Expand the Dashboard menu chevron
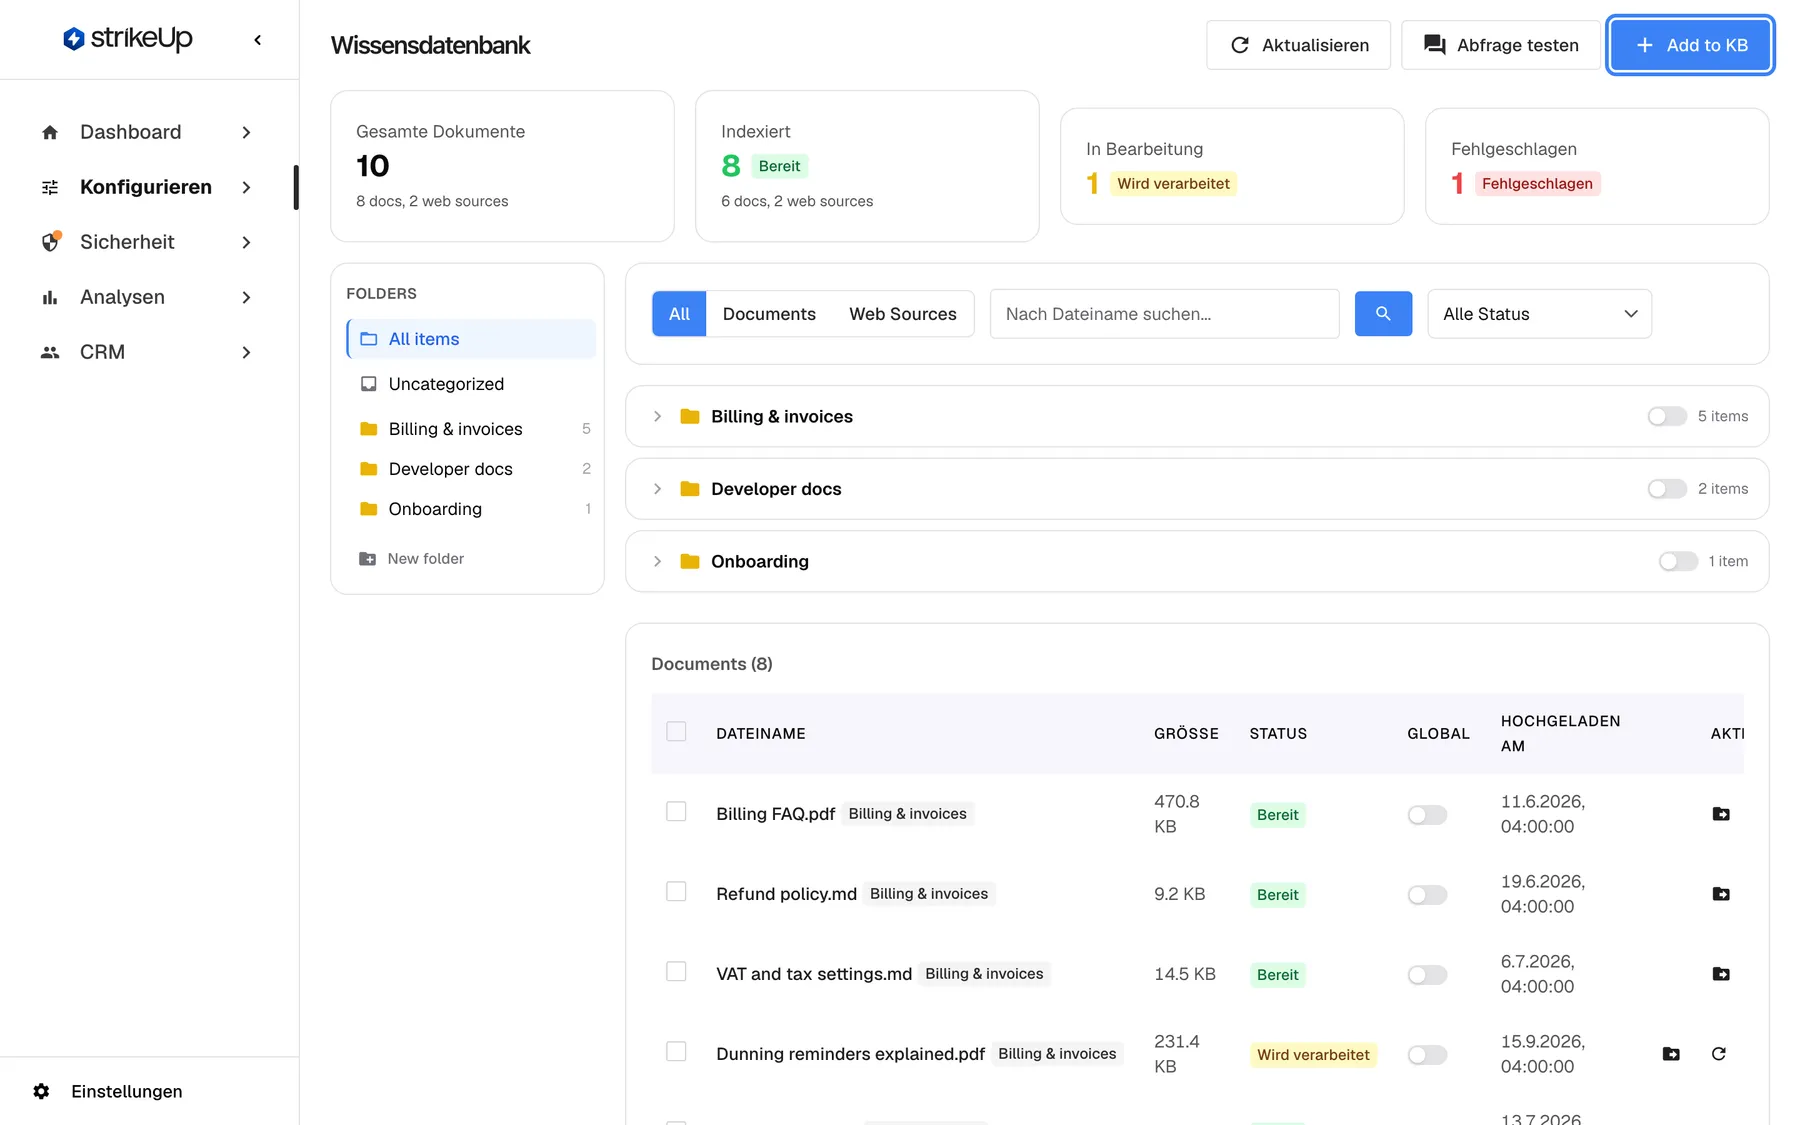Screen dimensions: 1800x1125 tap(246, 132)
